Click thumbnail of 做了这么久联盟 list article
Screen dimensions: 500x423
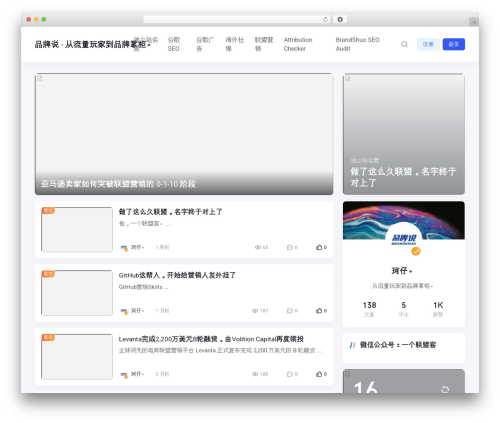pyautogui.click(x=77, y=229)
